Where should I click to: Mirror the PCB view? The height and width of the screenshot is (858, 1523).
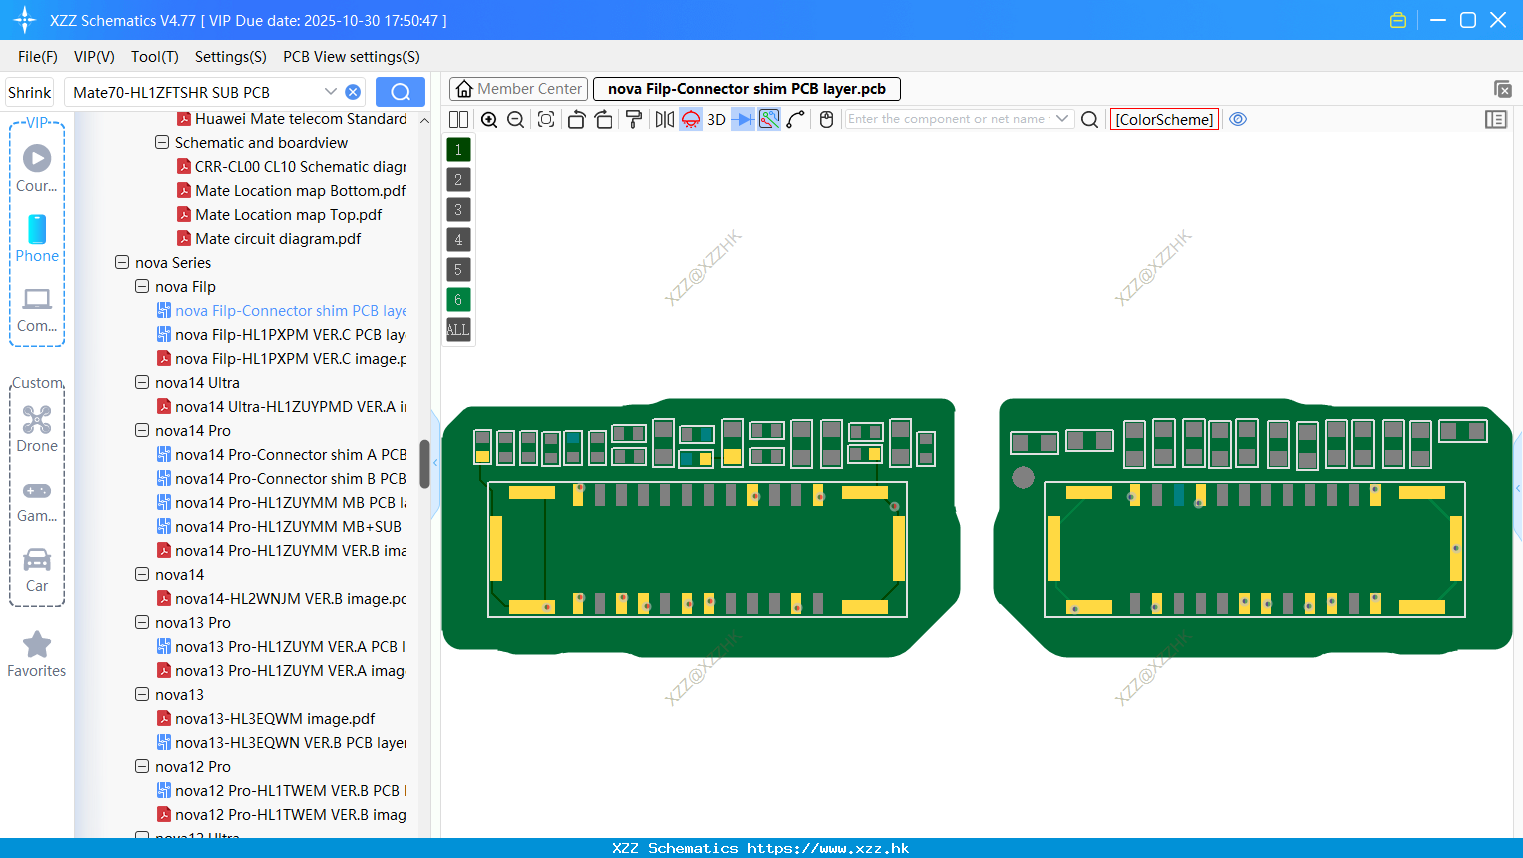tap(665, 119)
